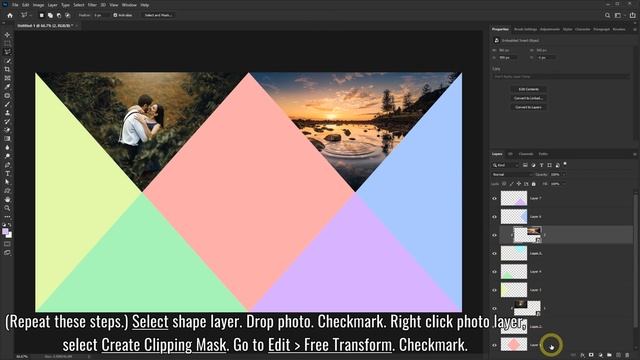Image resolution: width=640 pixels, height=360 pixels.
Task: Select the Shape tool
Action: click(7, 191)
